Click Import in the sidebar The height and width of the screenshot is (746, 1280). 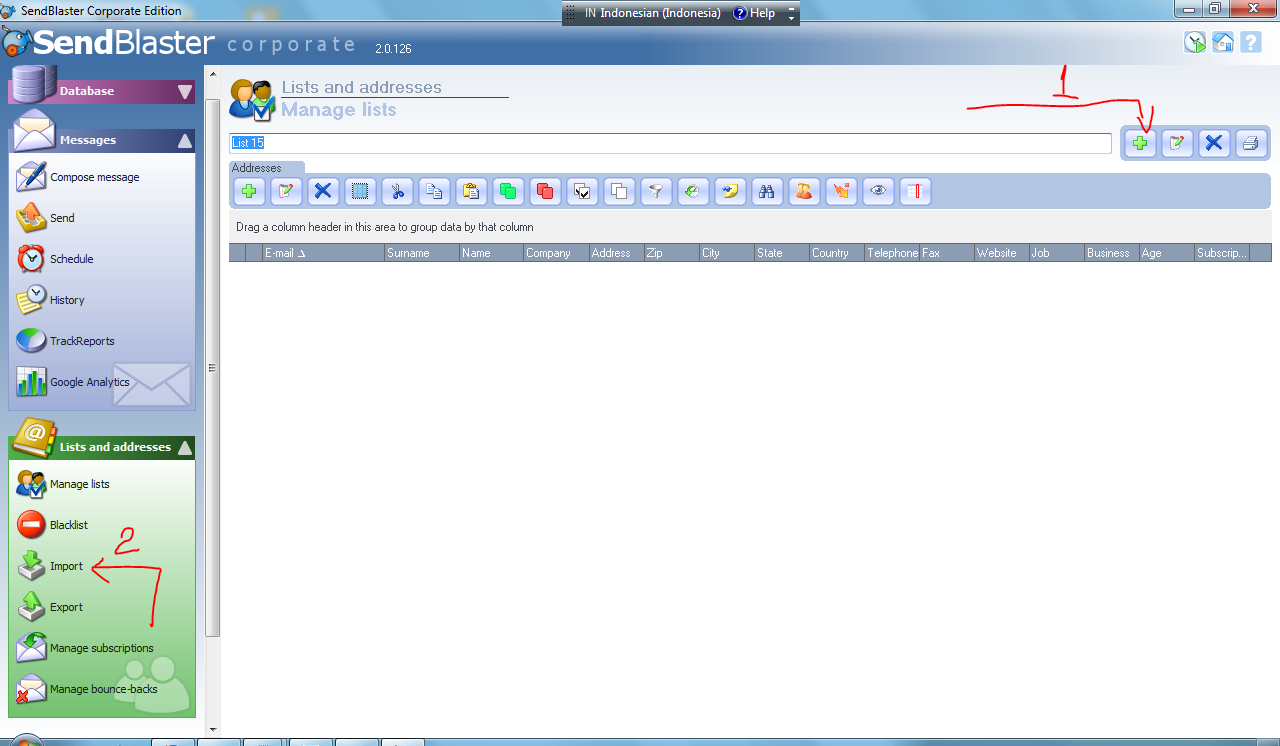50,566
